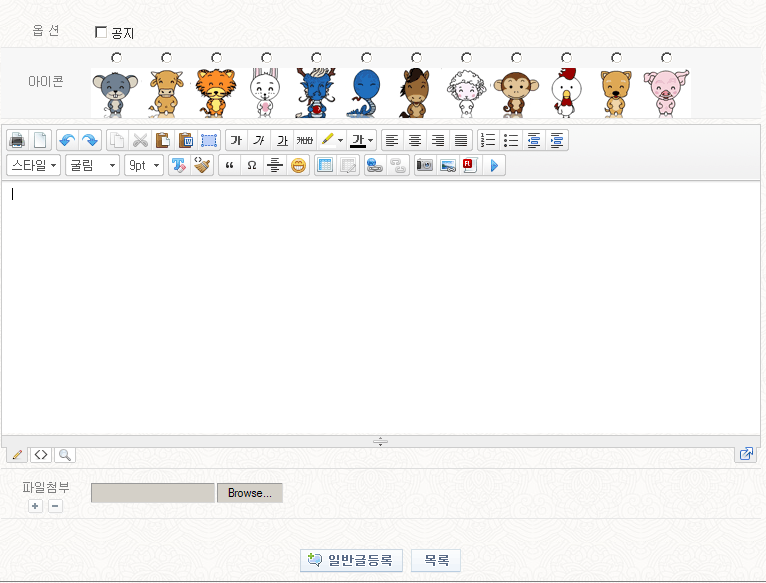
Task: Redo the last edit
Action: coord(90,141)
